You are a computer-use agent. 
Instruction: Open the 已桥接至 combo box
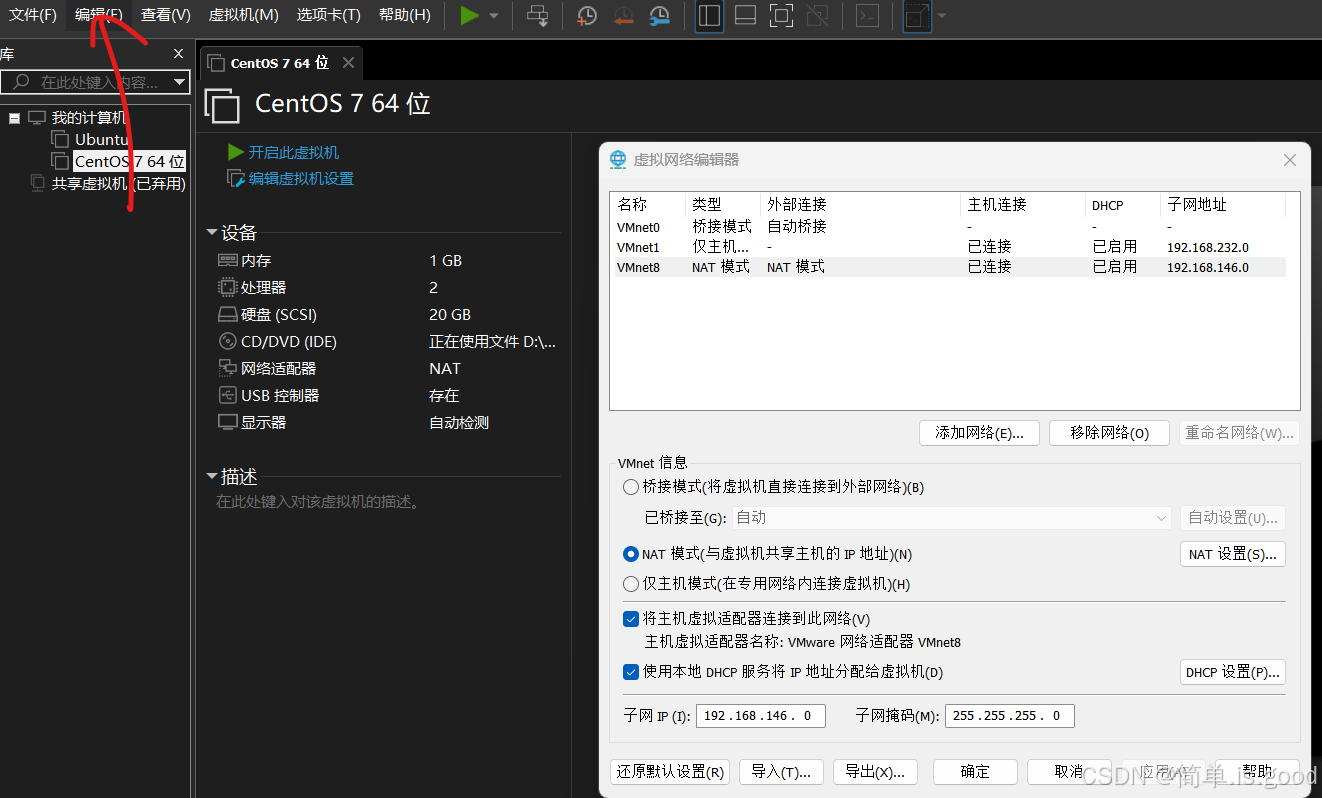pyautogui.click(x=951, y=518)
